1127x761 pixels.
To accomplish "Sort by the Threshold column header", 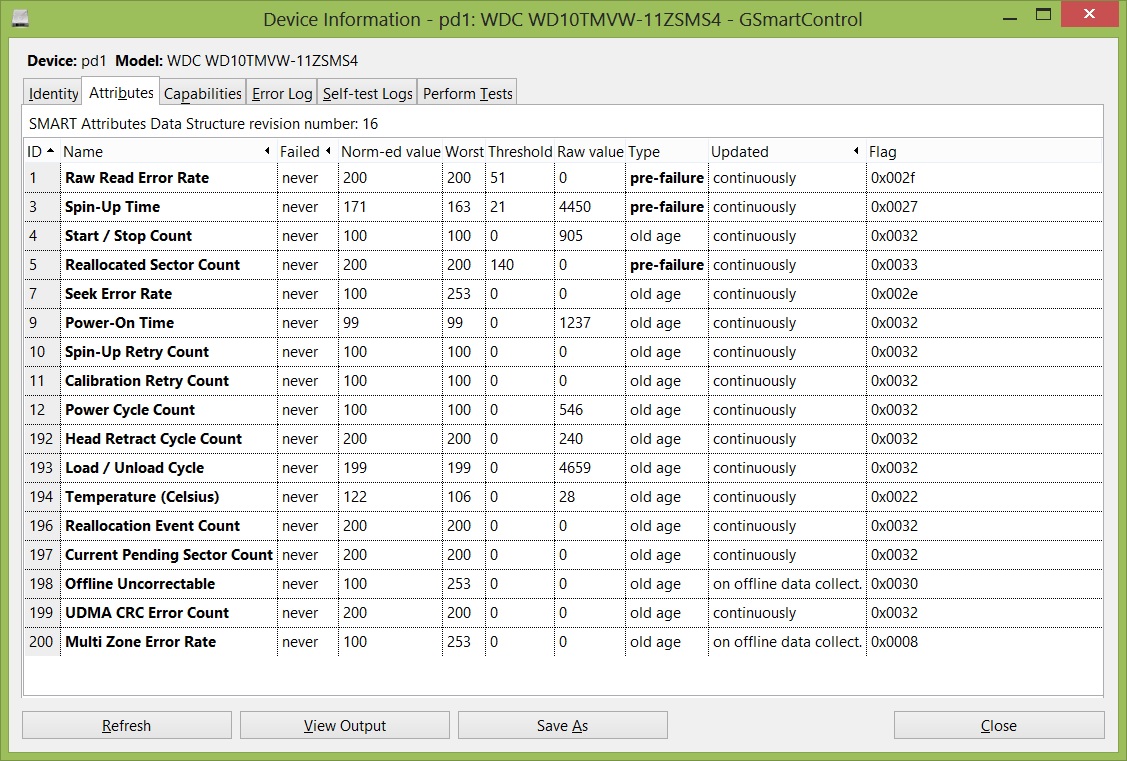I will pyautogui.click(x=520, y=152).
